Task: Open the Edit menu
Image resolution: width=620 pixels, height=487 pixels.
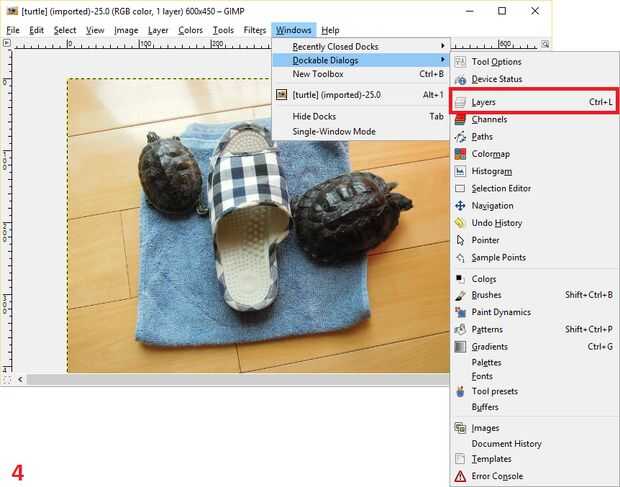Action: pyautogui.click(x=36, y=30)
